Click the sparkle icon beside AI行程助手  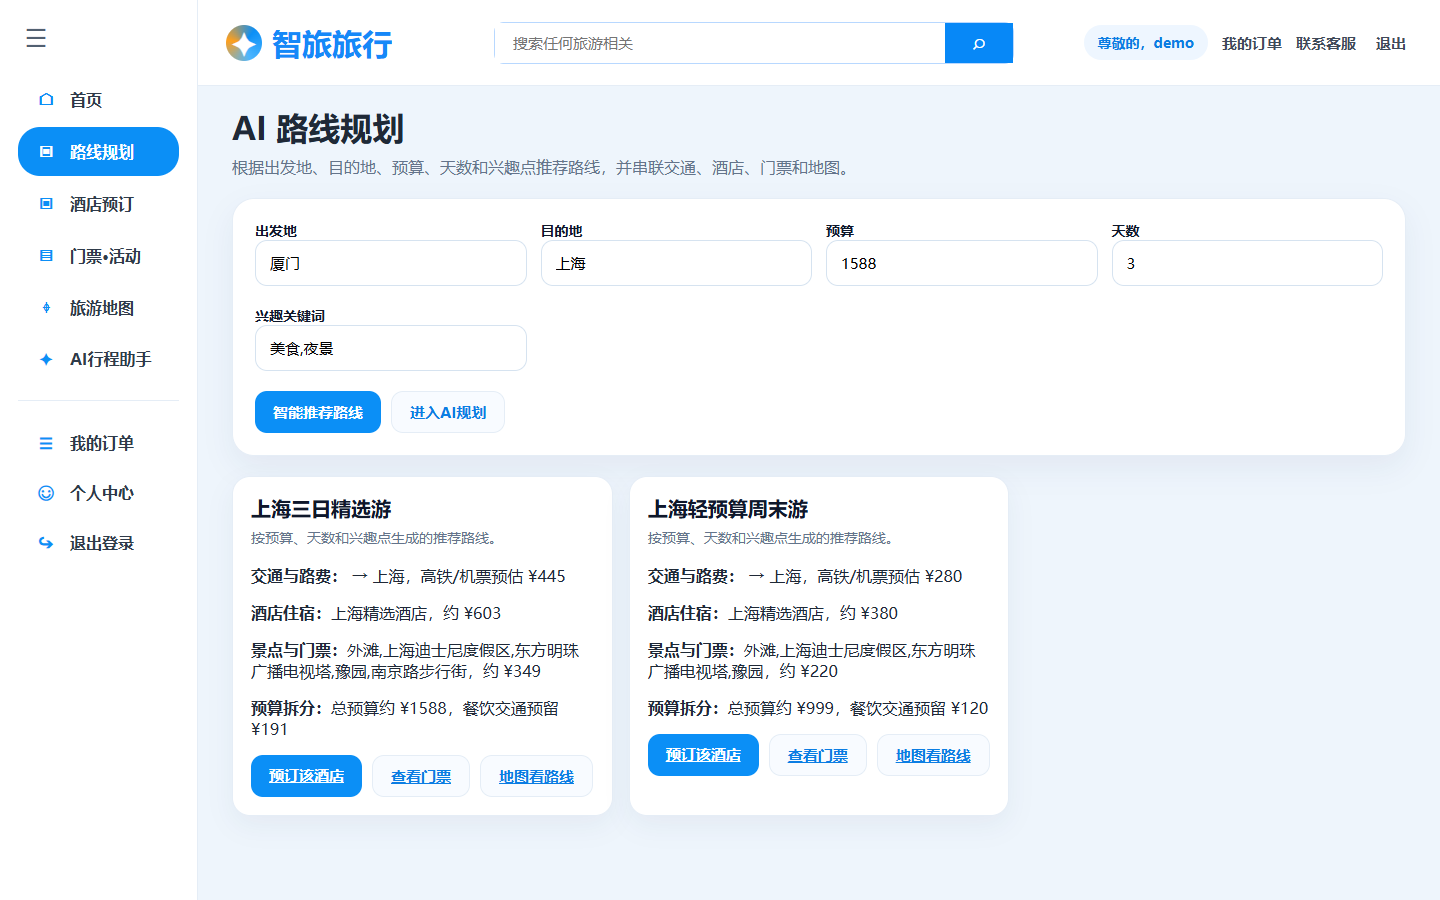(46, 359)
